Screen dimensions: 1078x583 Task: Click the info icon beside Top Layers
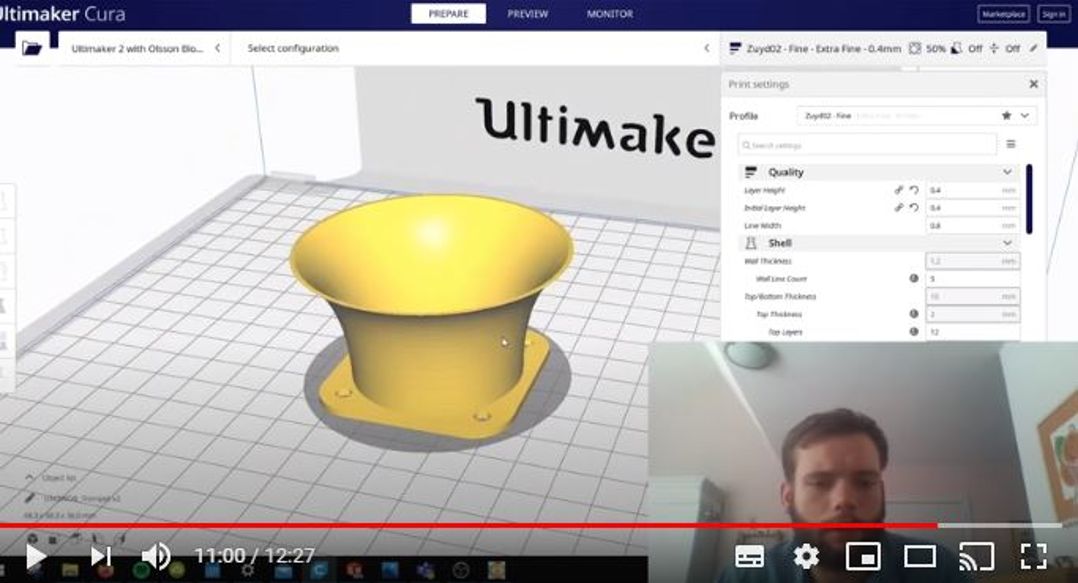coord(914,331)
